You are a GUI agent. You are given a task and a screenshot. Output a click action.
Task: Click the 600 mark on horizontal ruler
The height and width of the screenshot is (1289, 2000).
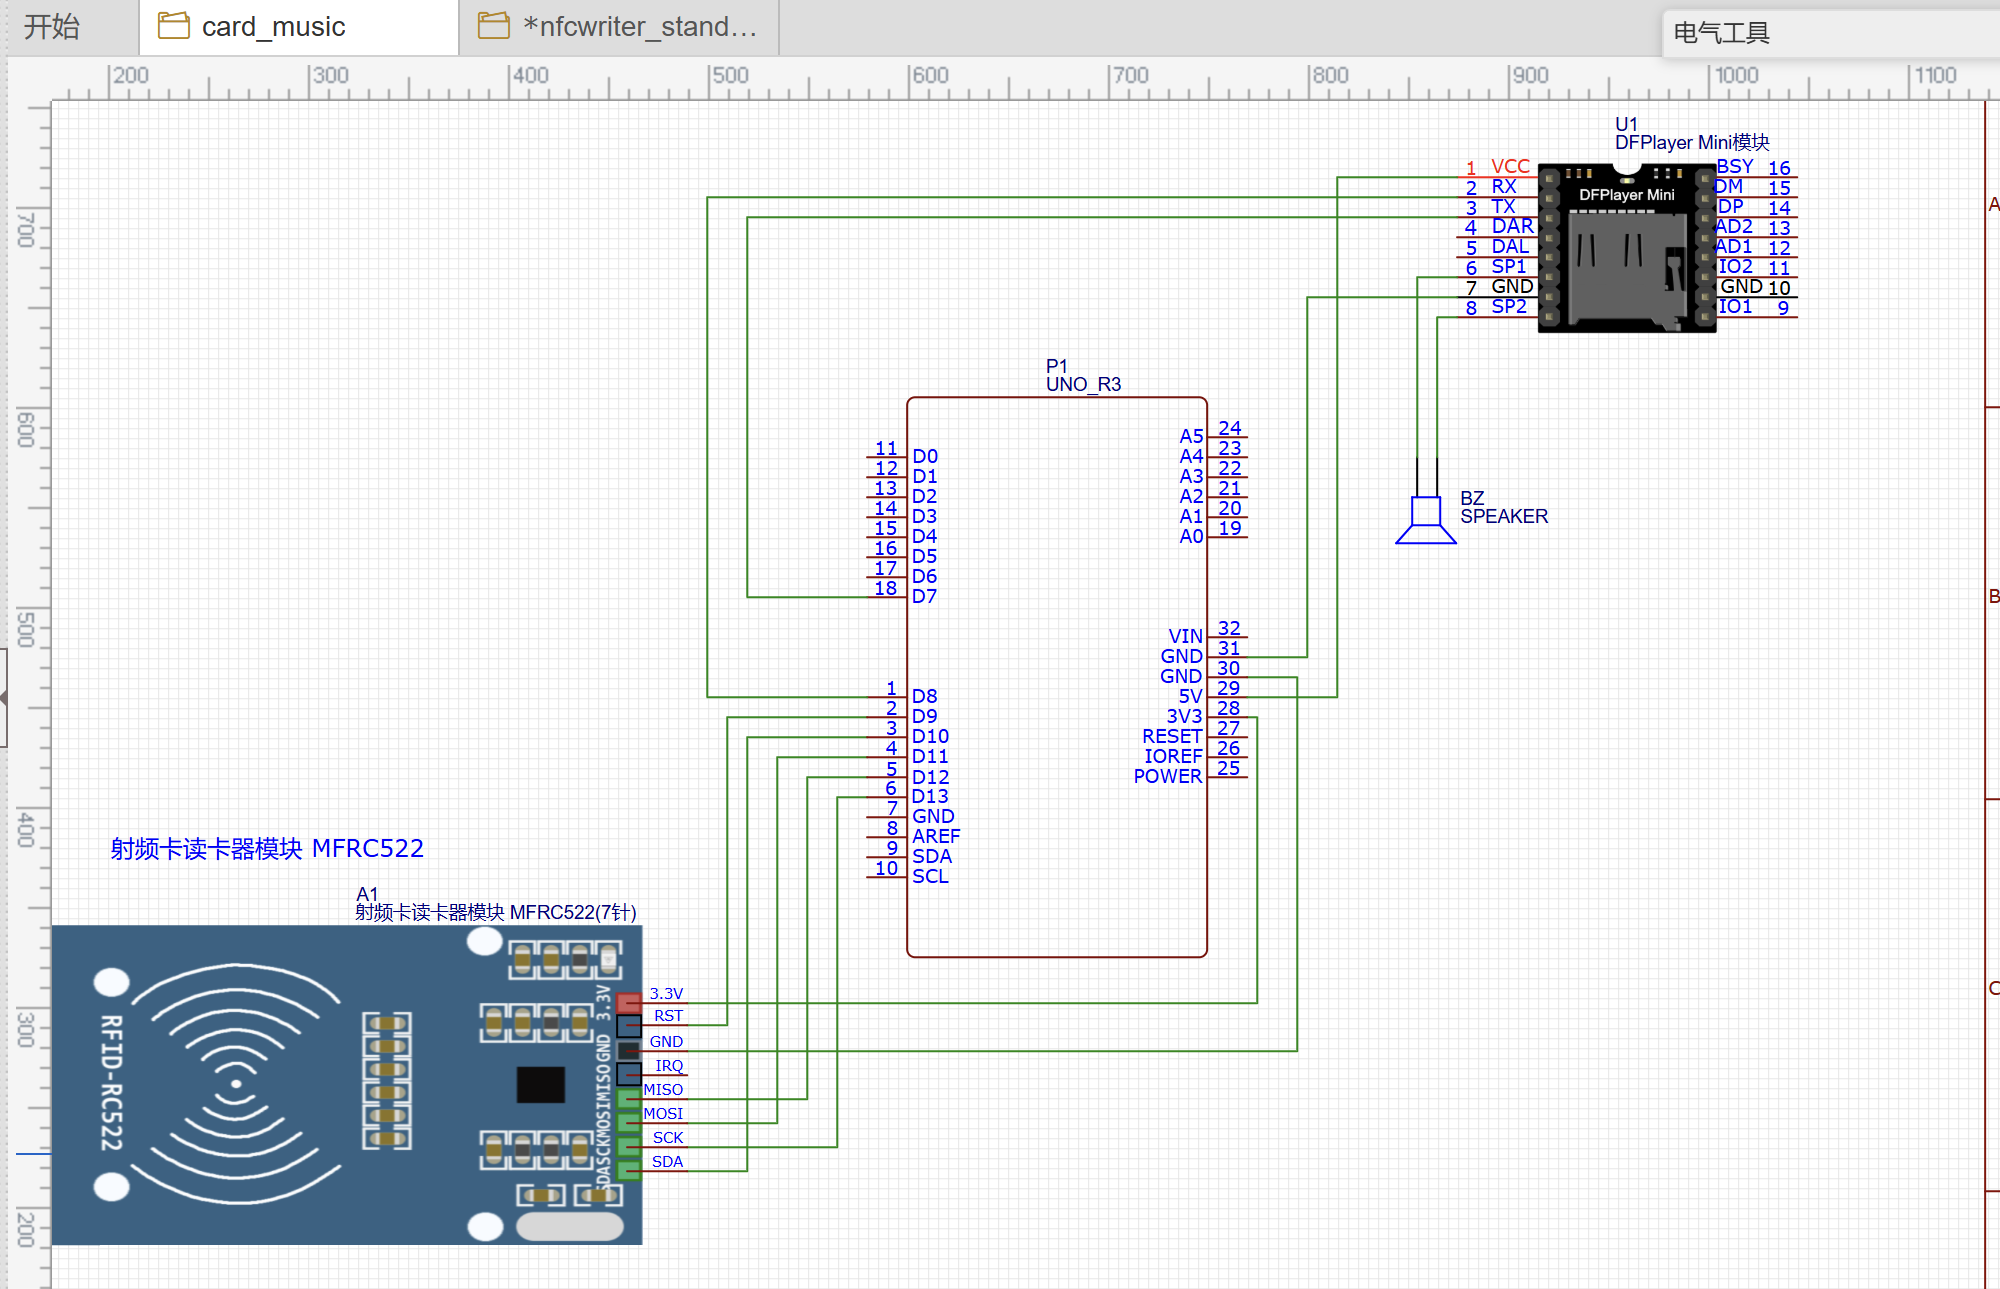(x=930, y=76)
